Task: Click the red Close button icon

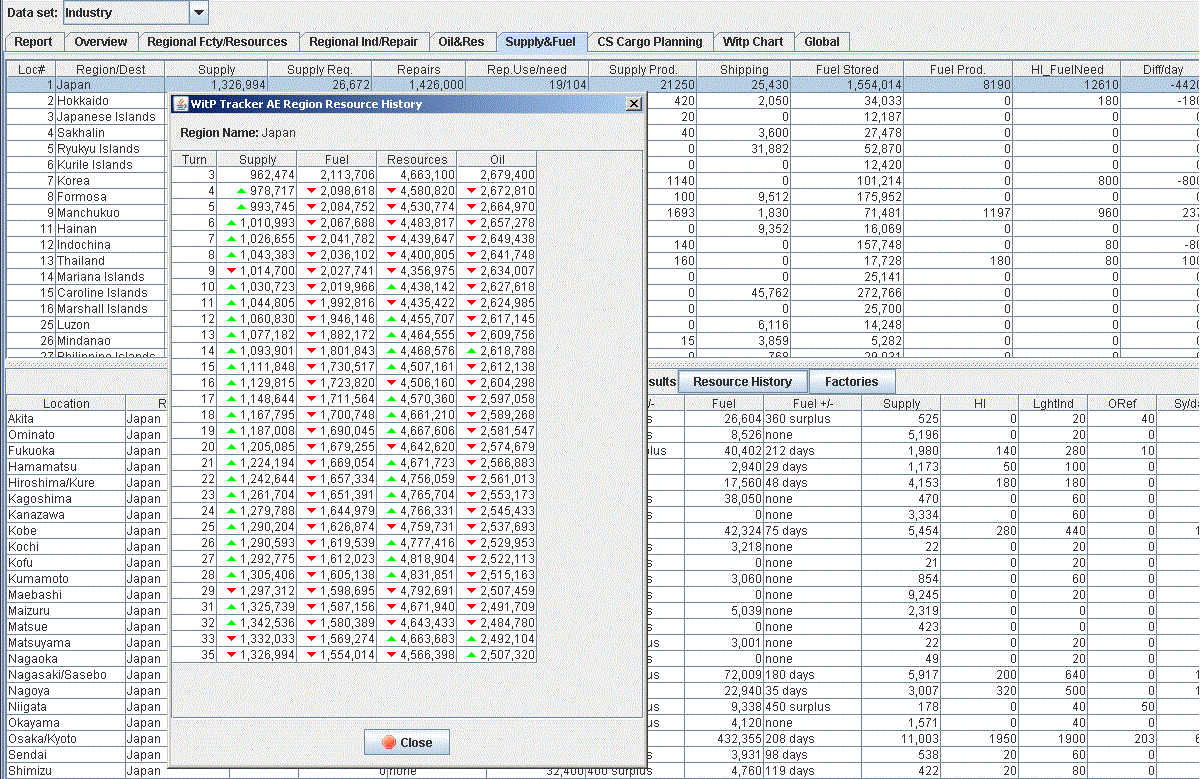Action: click(x=389, y=743)
